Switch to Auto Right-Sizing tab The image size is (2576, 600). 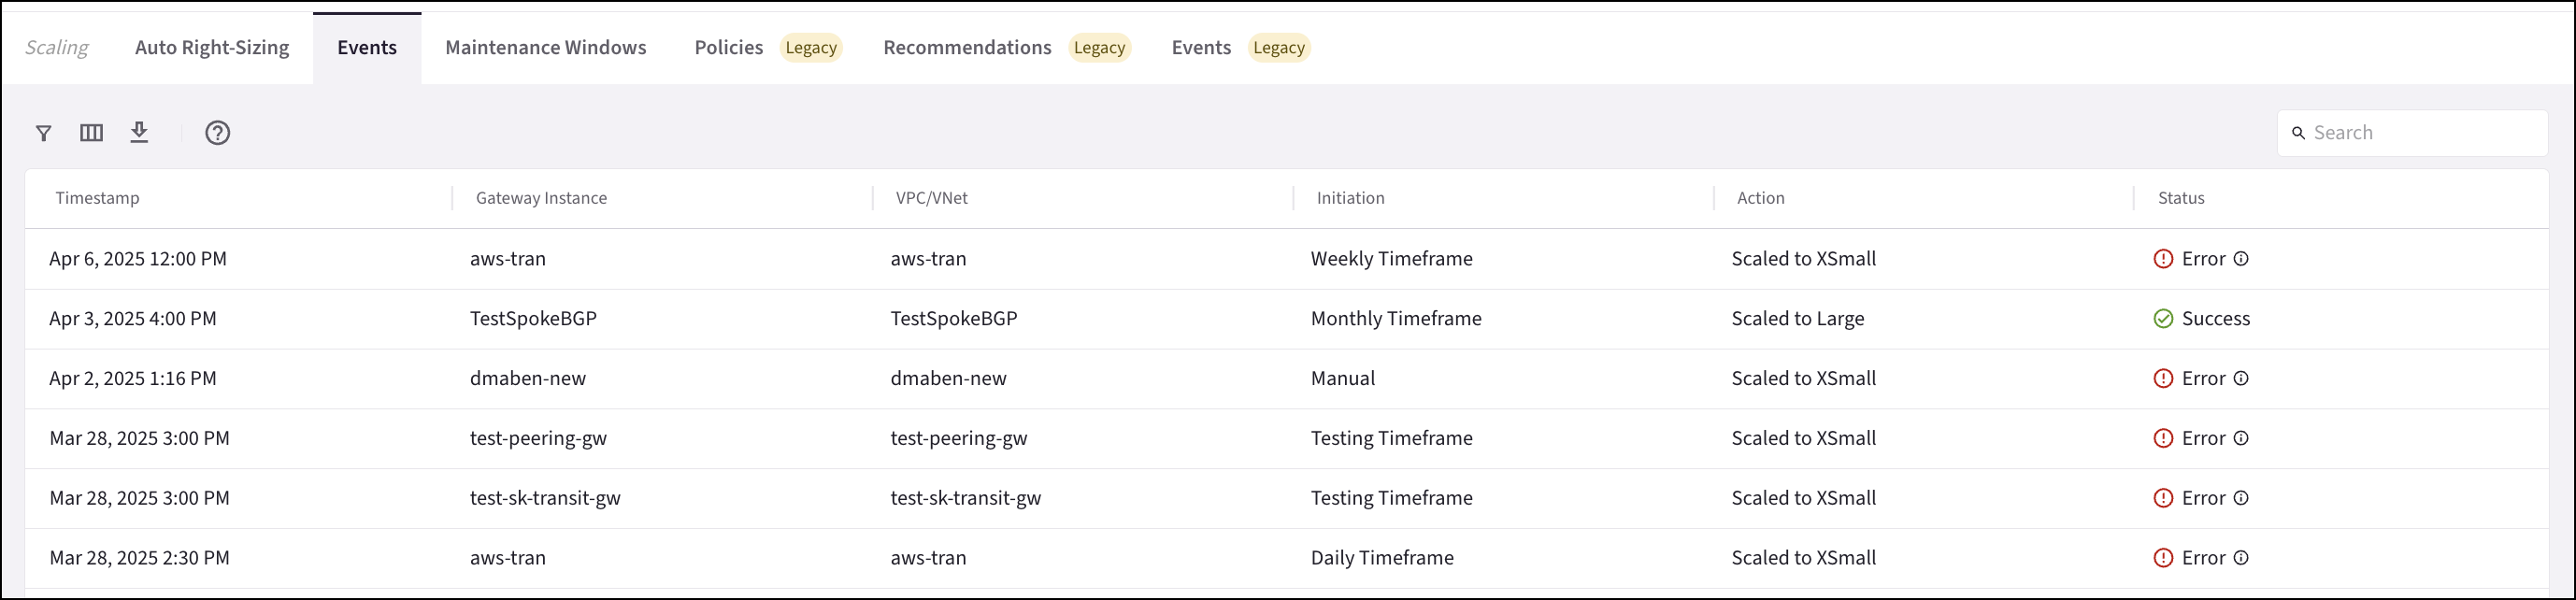point(212,48)
